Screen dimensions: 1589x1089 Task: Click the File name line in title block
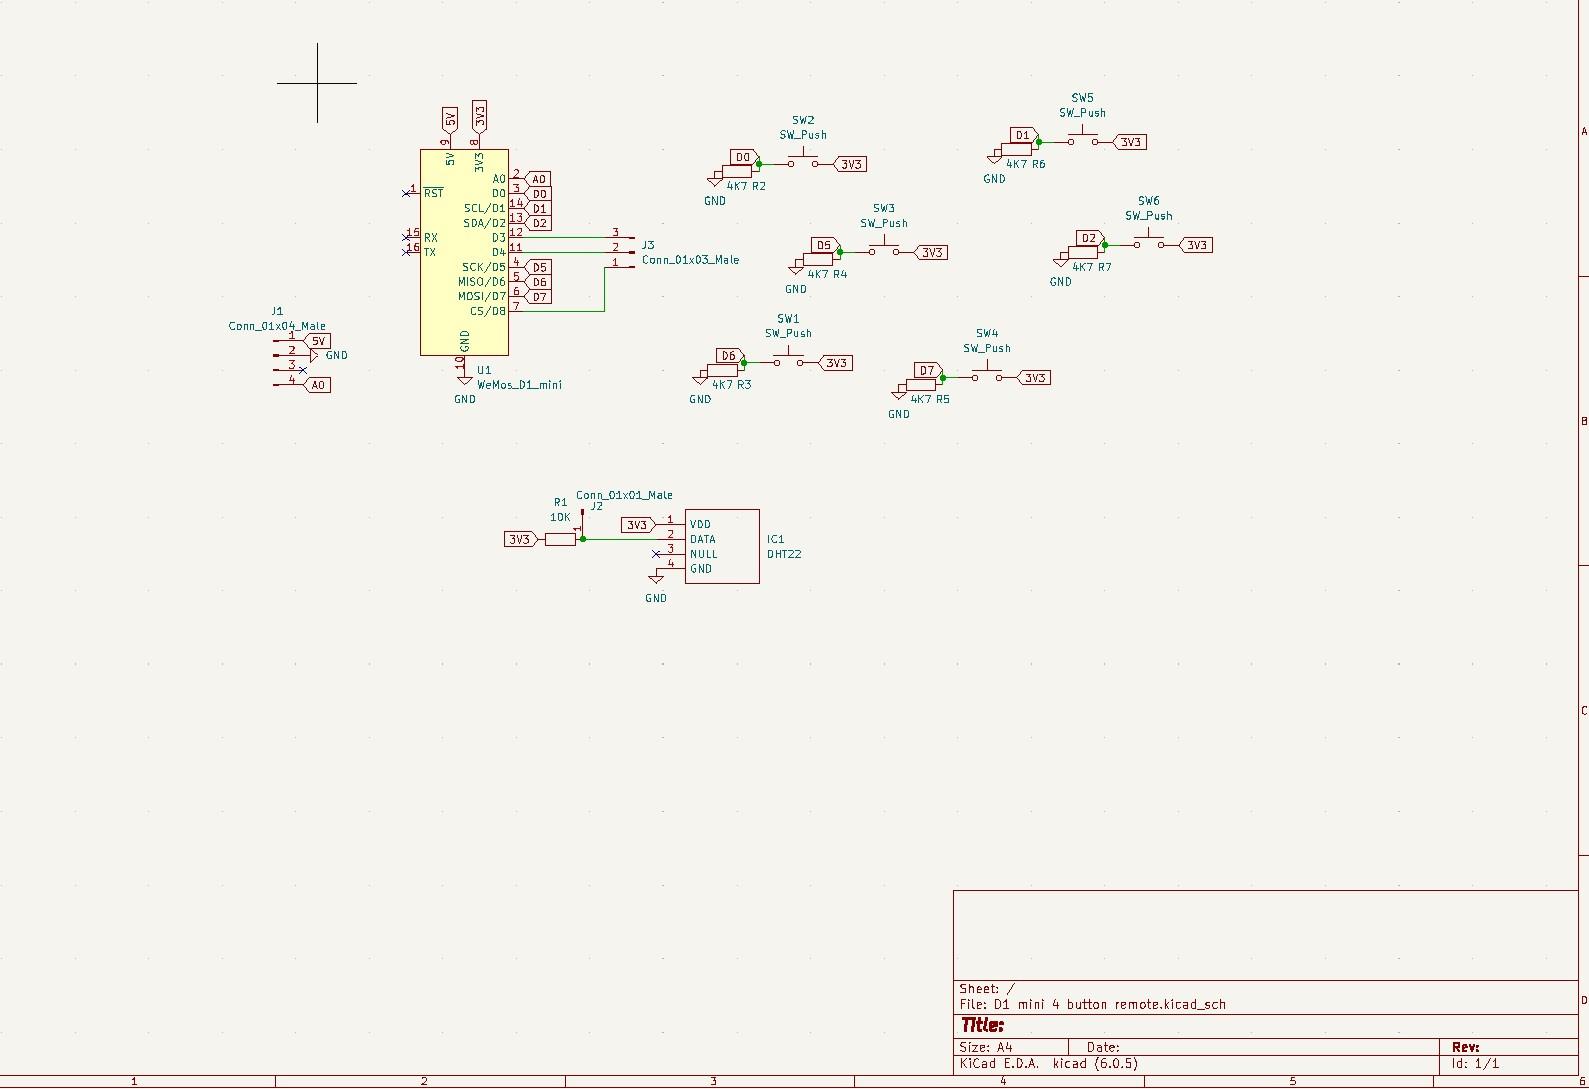(x=1092, y=1005)
